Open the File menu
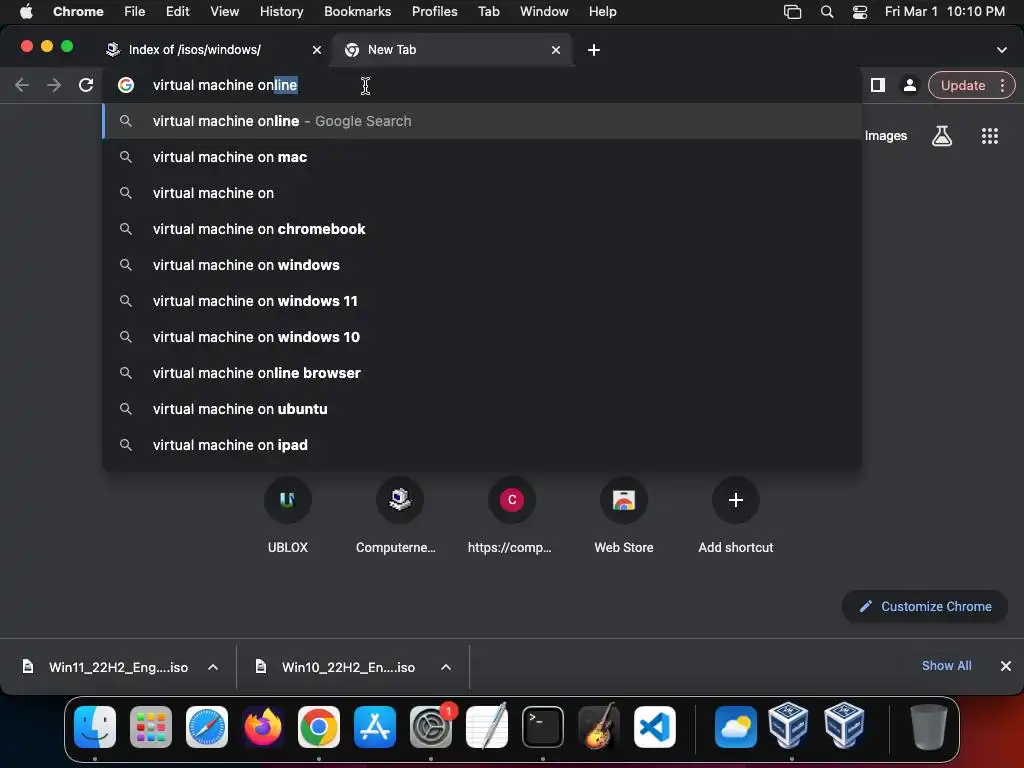Image resolution: width=1024 pixels, height=768 pixels. (x=135, y=11)
